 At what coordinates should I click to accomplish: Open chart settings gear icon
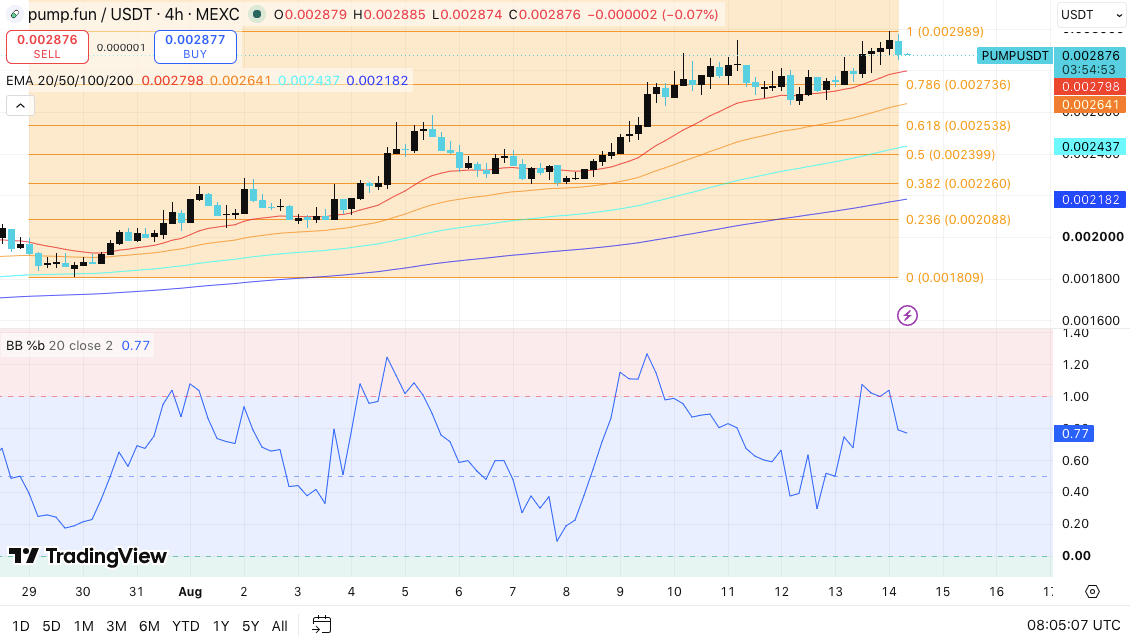click(1092, 591)
